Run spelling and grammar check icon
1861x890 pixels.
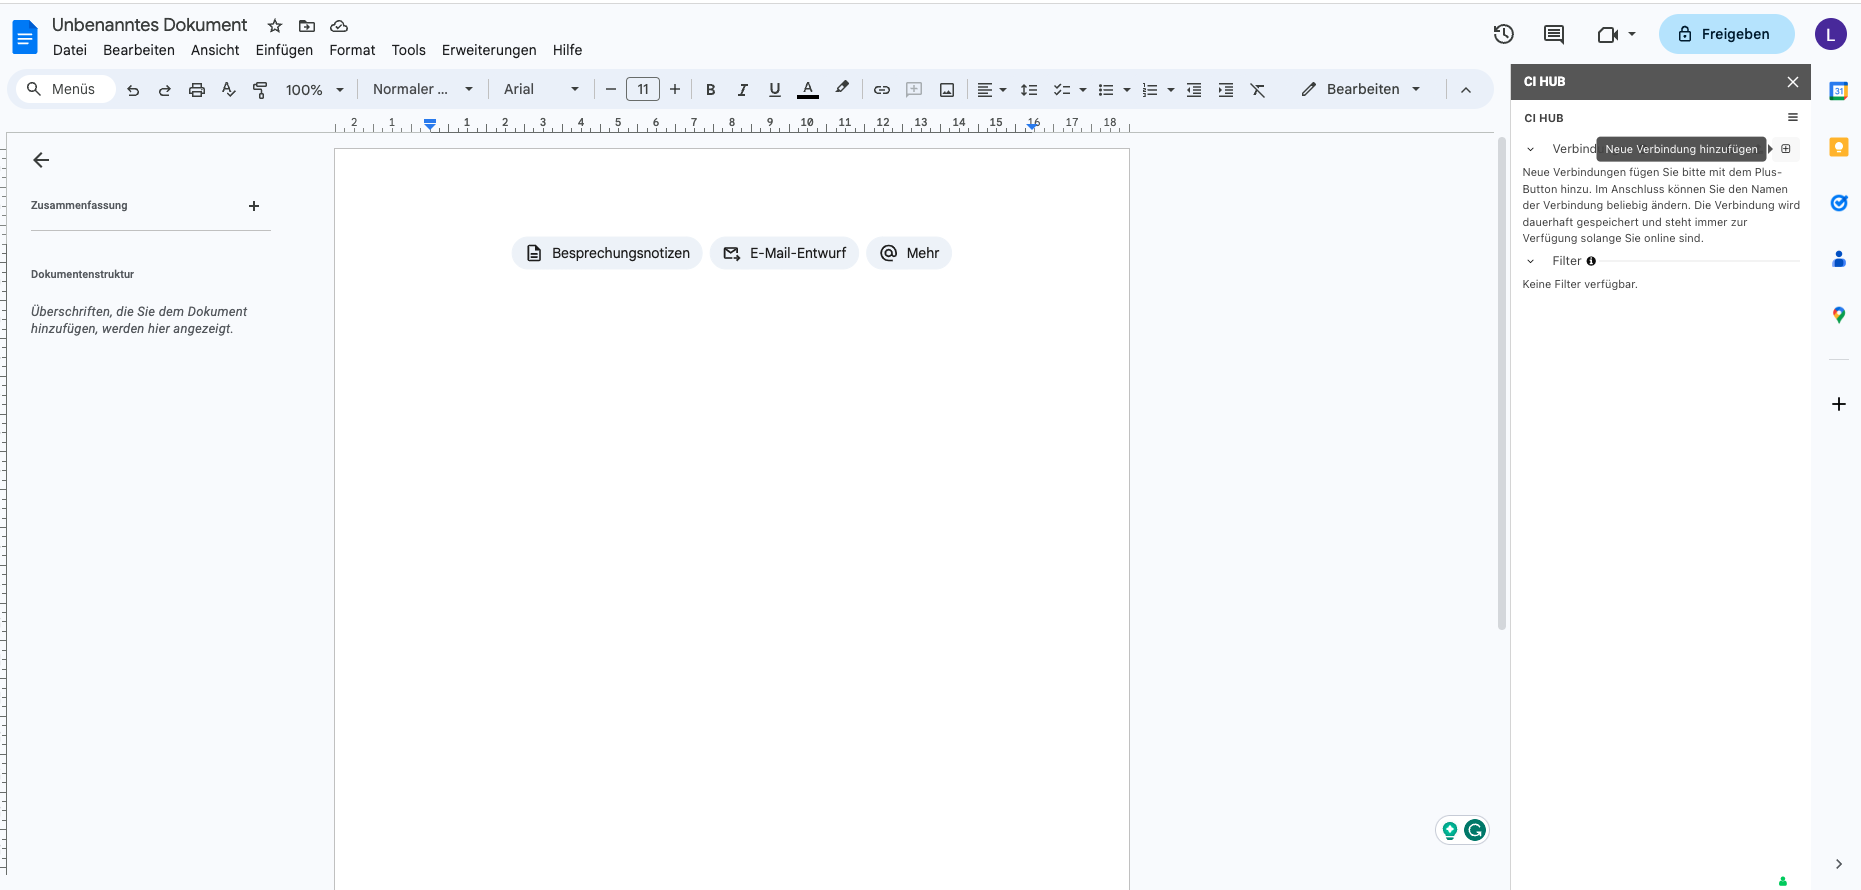tap(229, 90)
